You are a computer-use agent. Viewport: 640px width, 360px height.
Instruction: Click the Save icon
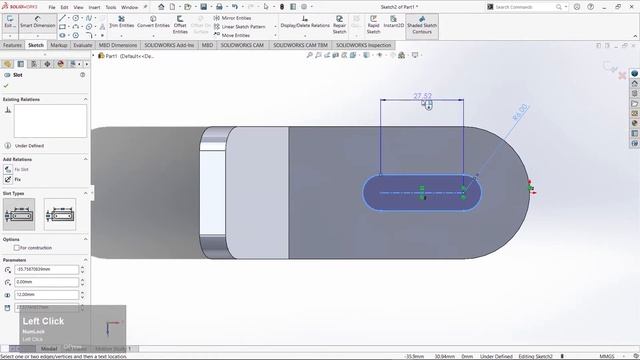tap(203, 7)
